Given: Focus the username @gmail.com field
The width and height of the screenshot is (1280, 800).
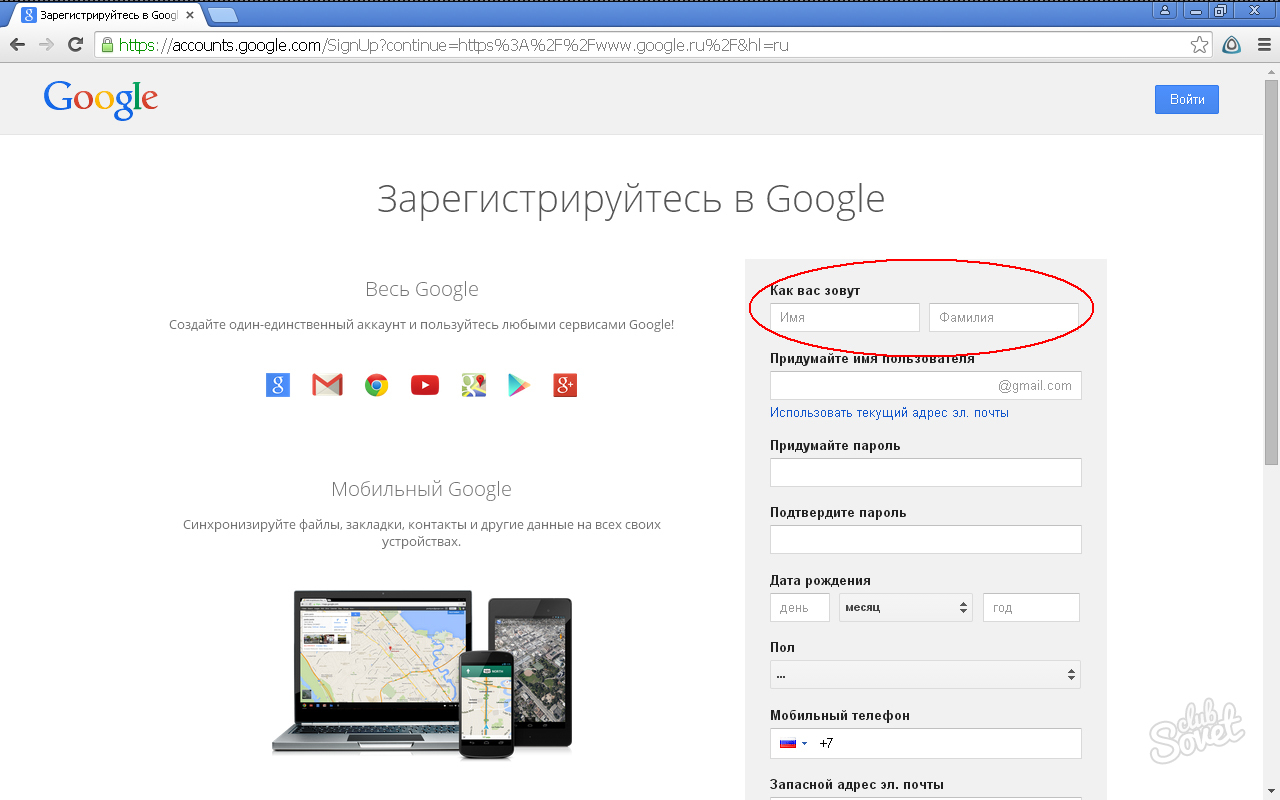Looking at the screenshot, I should [x=925, y=385].
